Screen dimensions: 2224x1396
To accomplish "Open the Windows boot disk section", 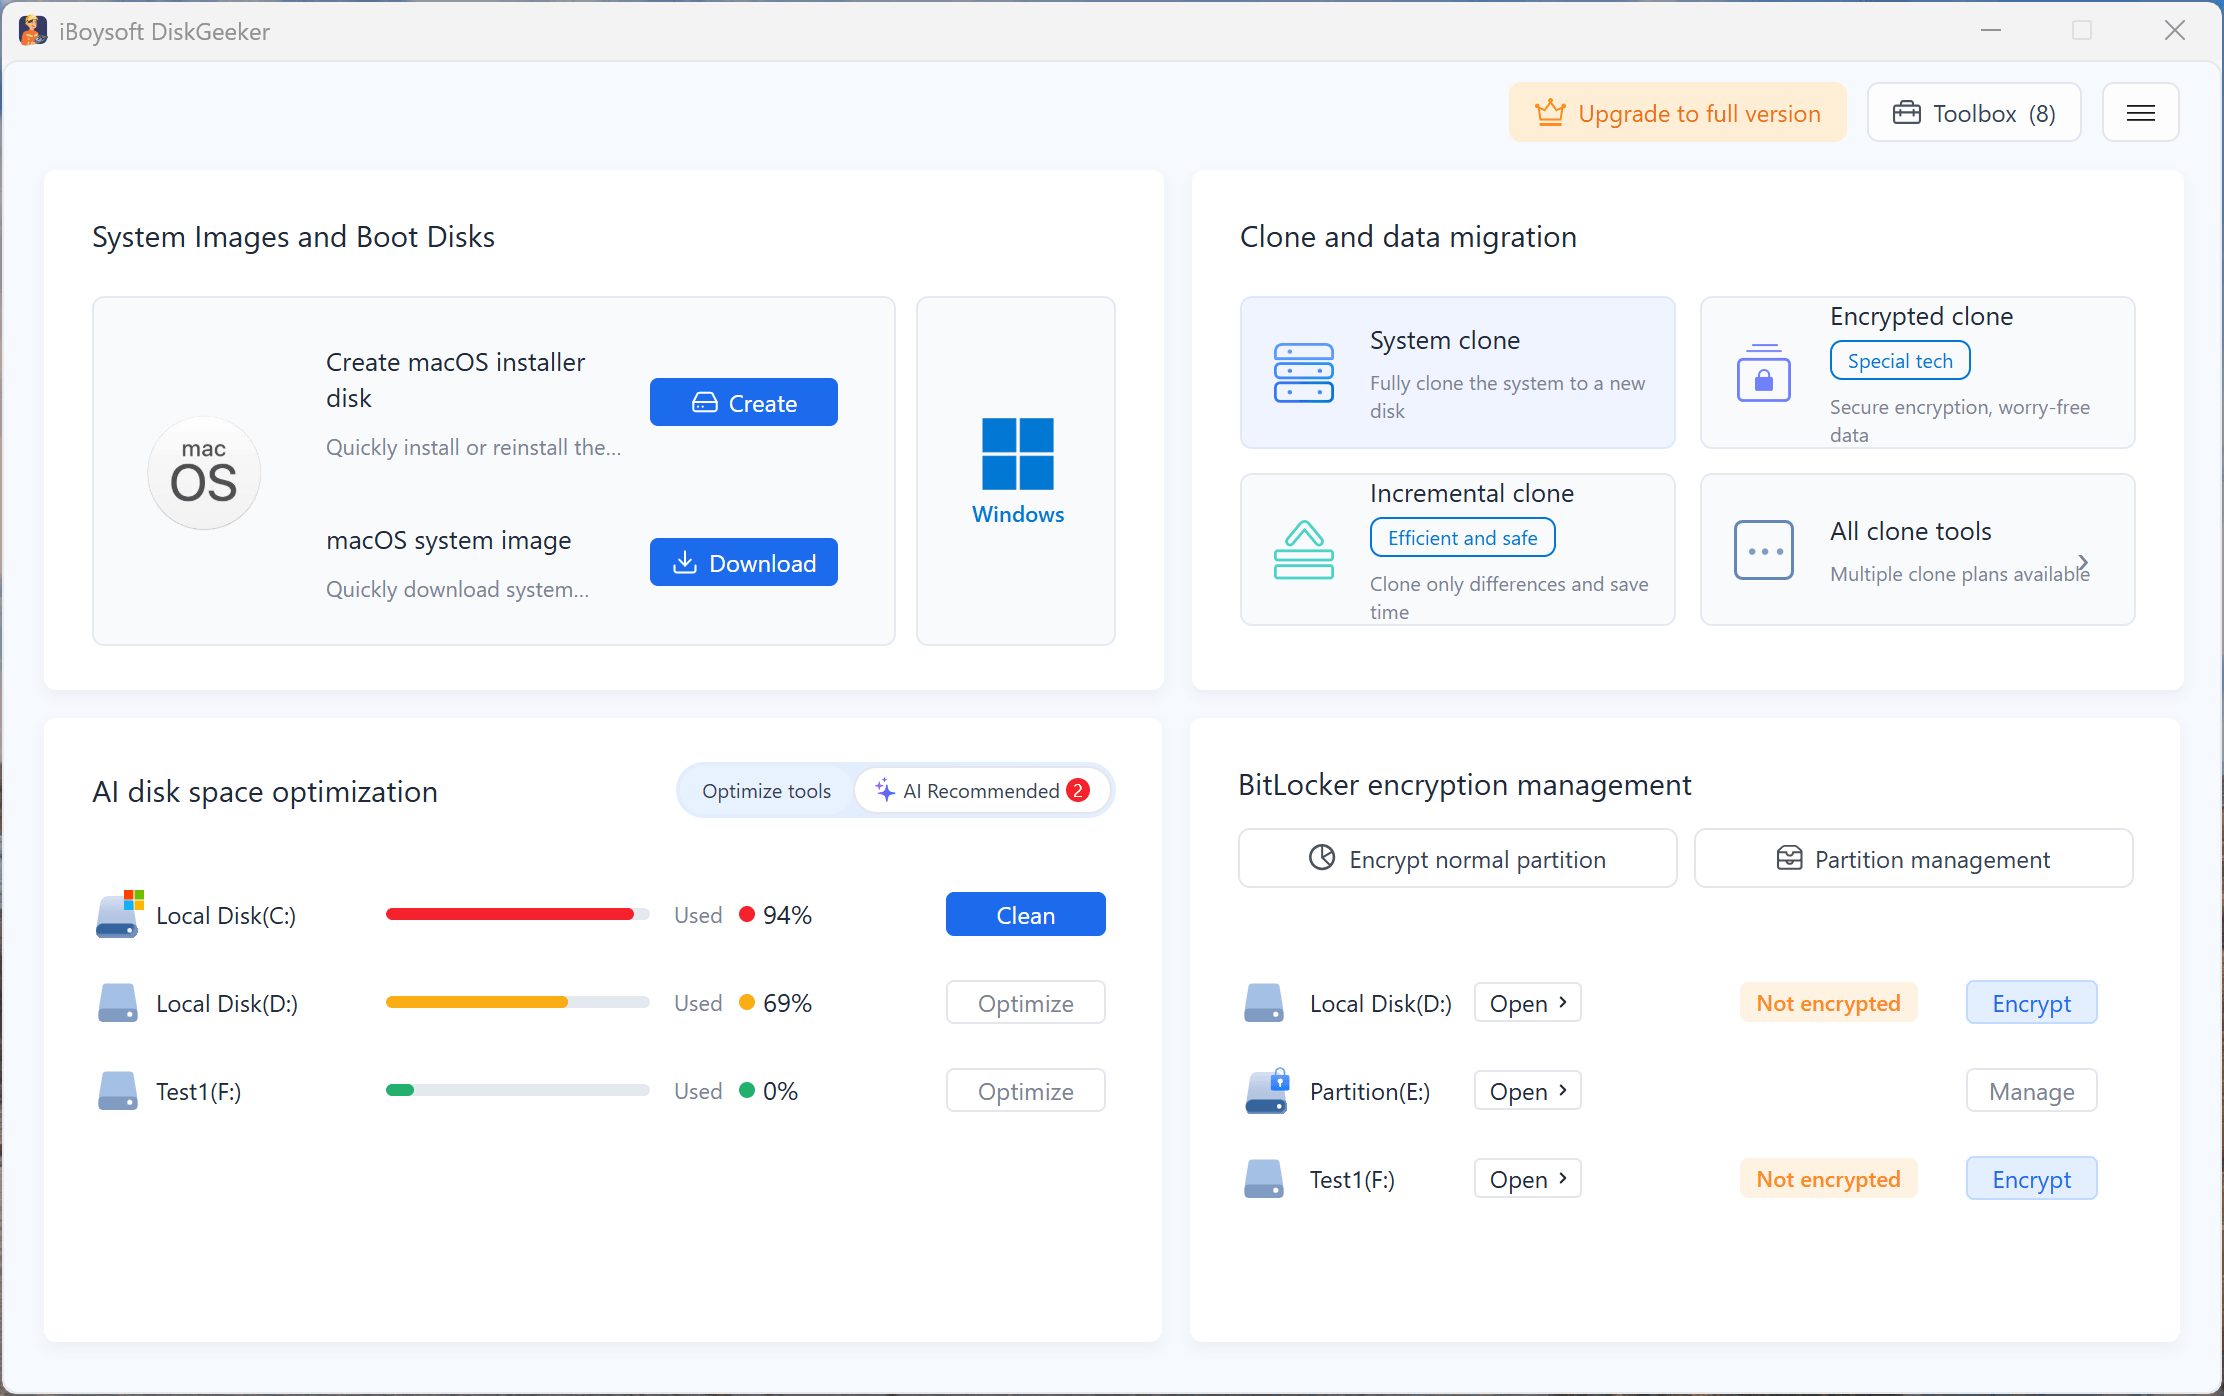I will pyautogui.click(x=1016, y=471).
